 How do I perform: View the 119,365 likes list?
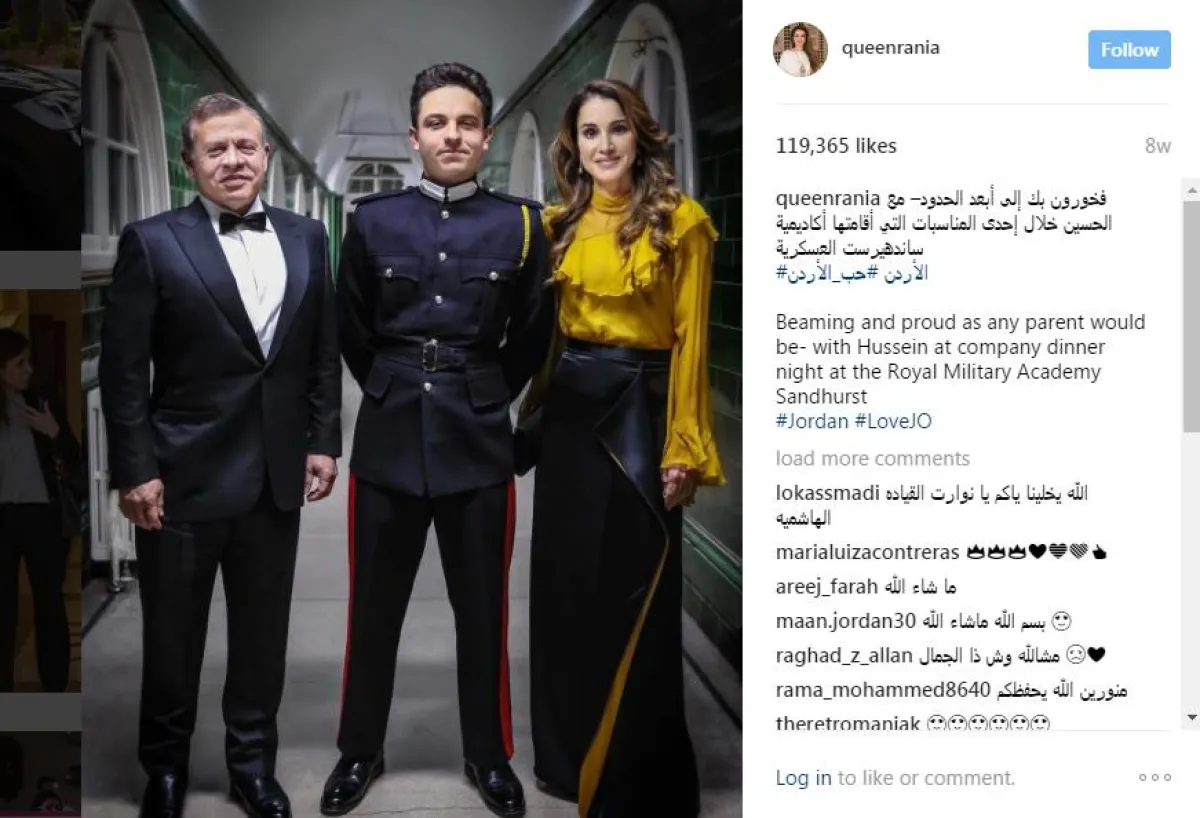tap(836, 146)
